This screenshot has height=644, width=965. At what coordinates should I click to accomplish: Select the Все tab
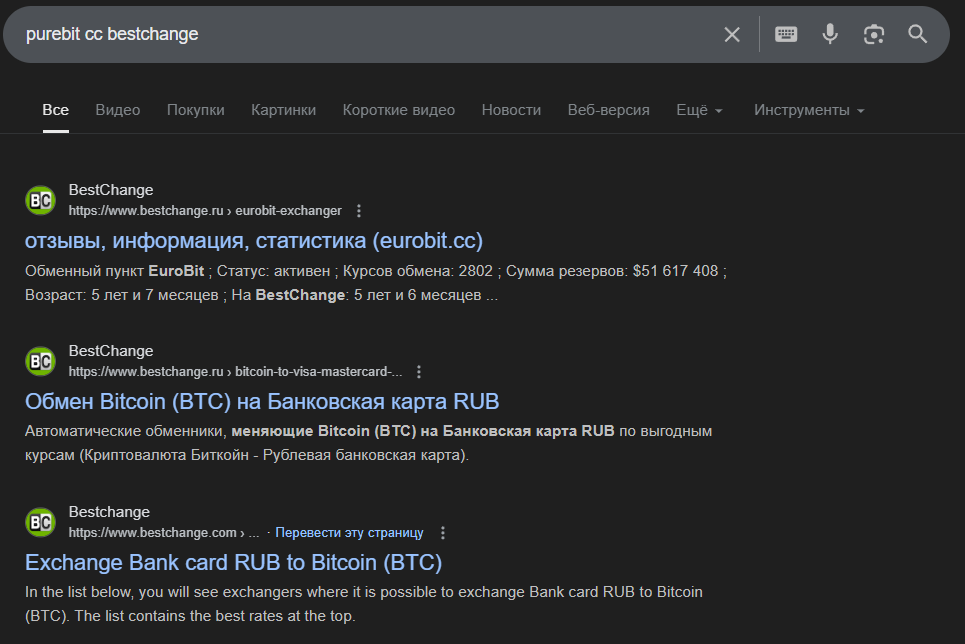pos(55,110)
